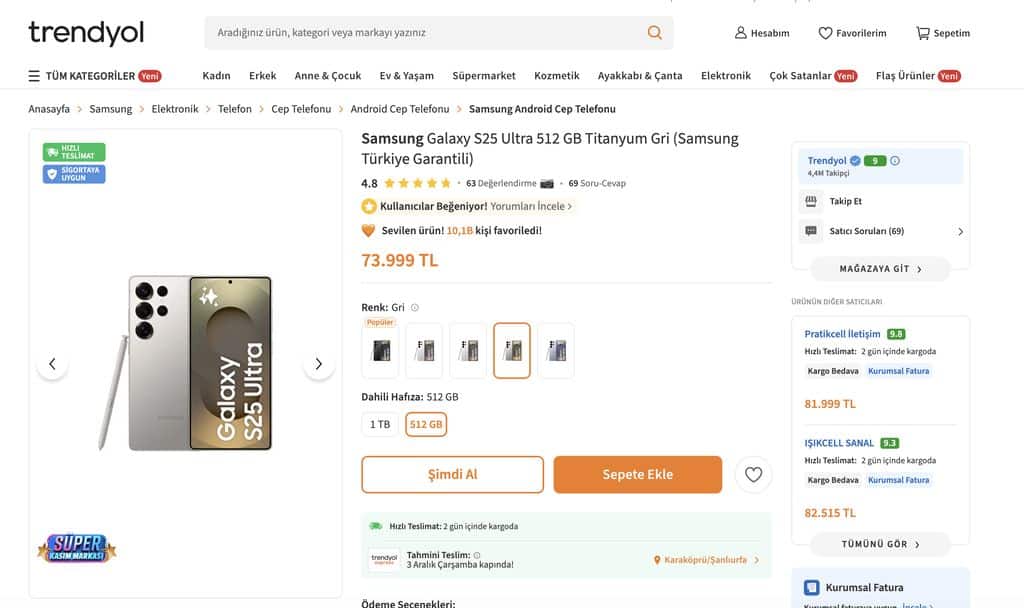Open the Sepetim cart icon
Viewport: 1024px width, 608px height.
[x=923, y=33]
